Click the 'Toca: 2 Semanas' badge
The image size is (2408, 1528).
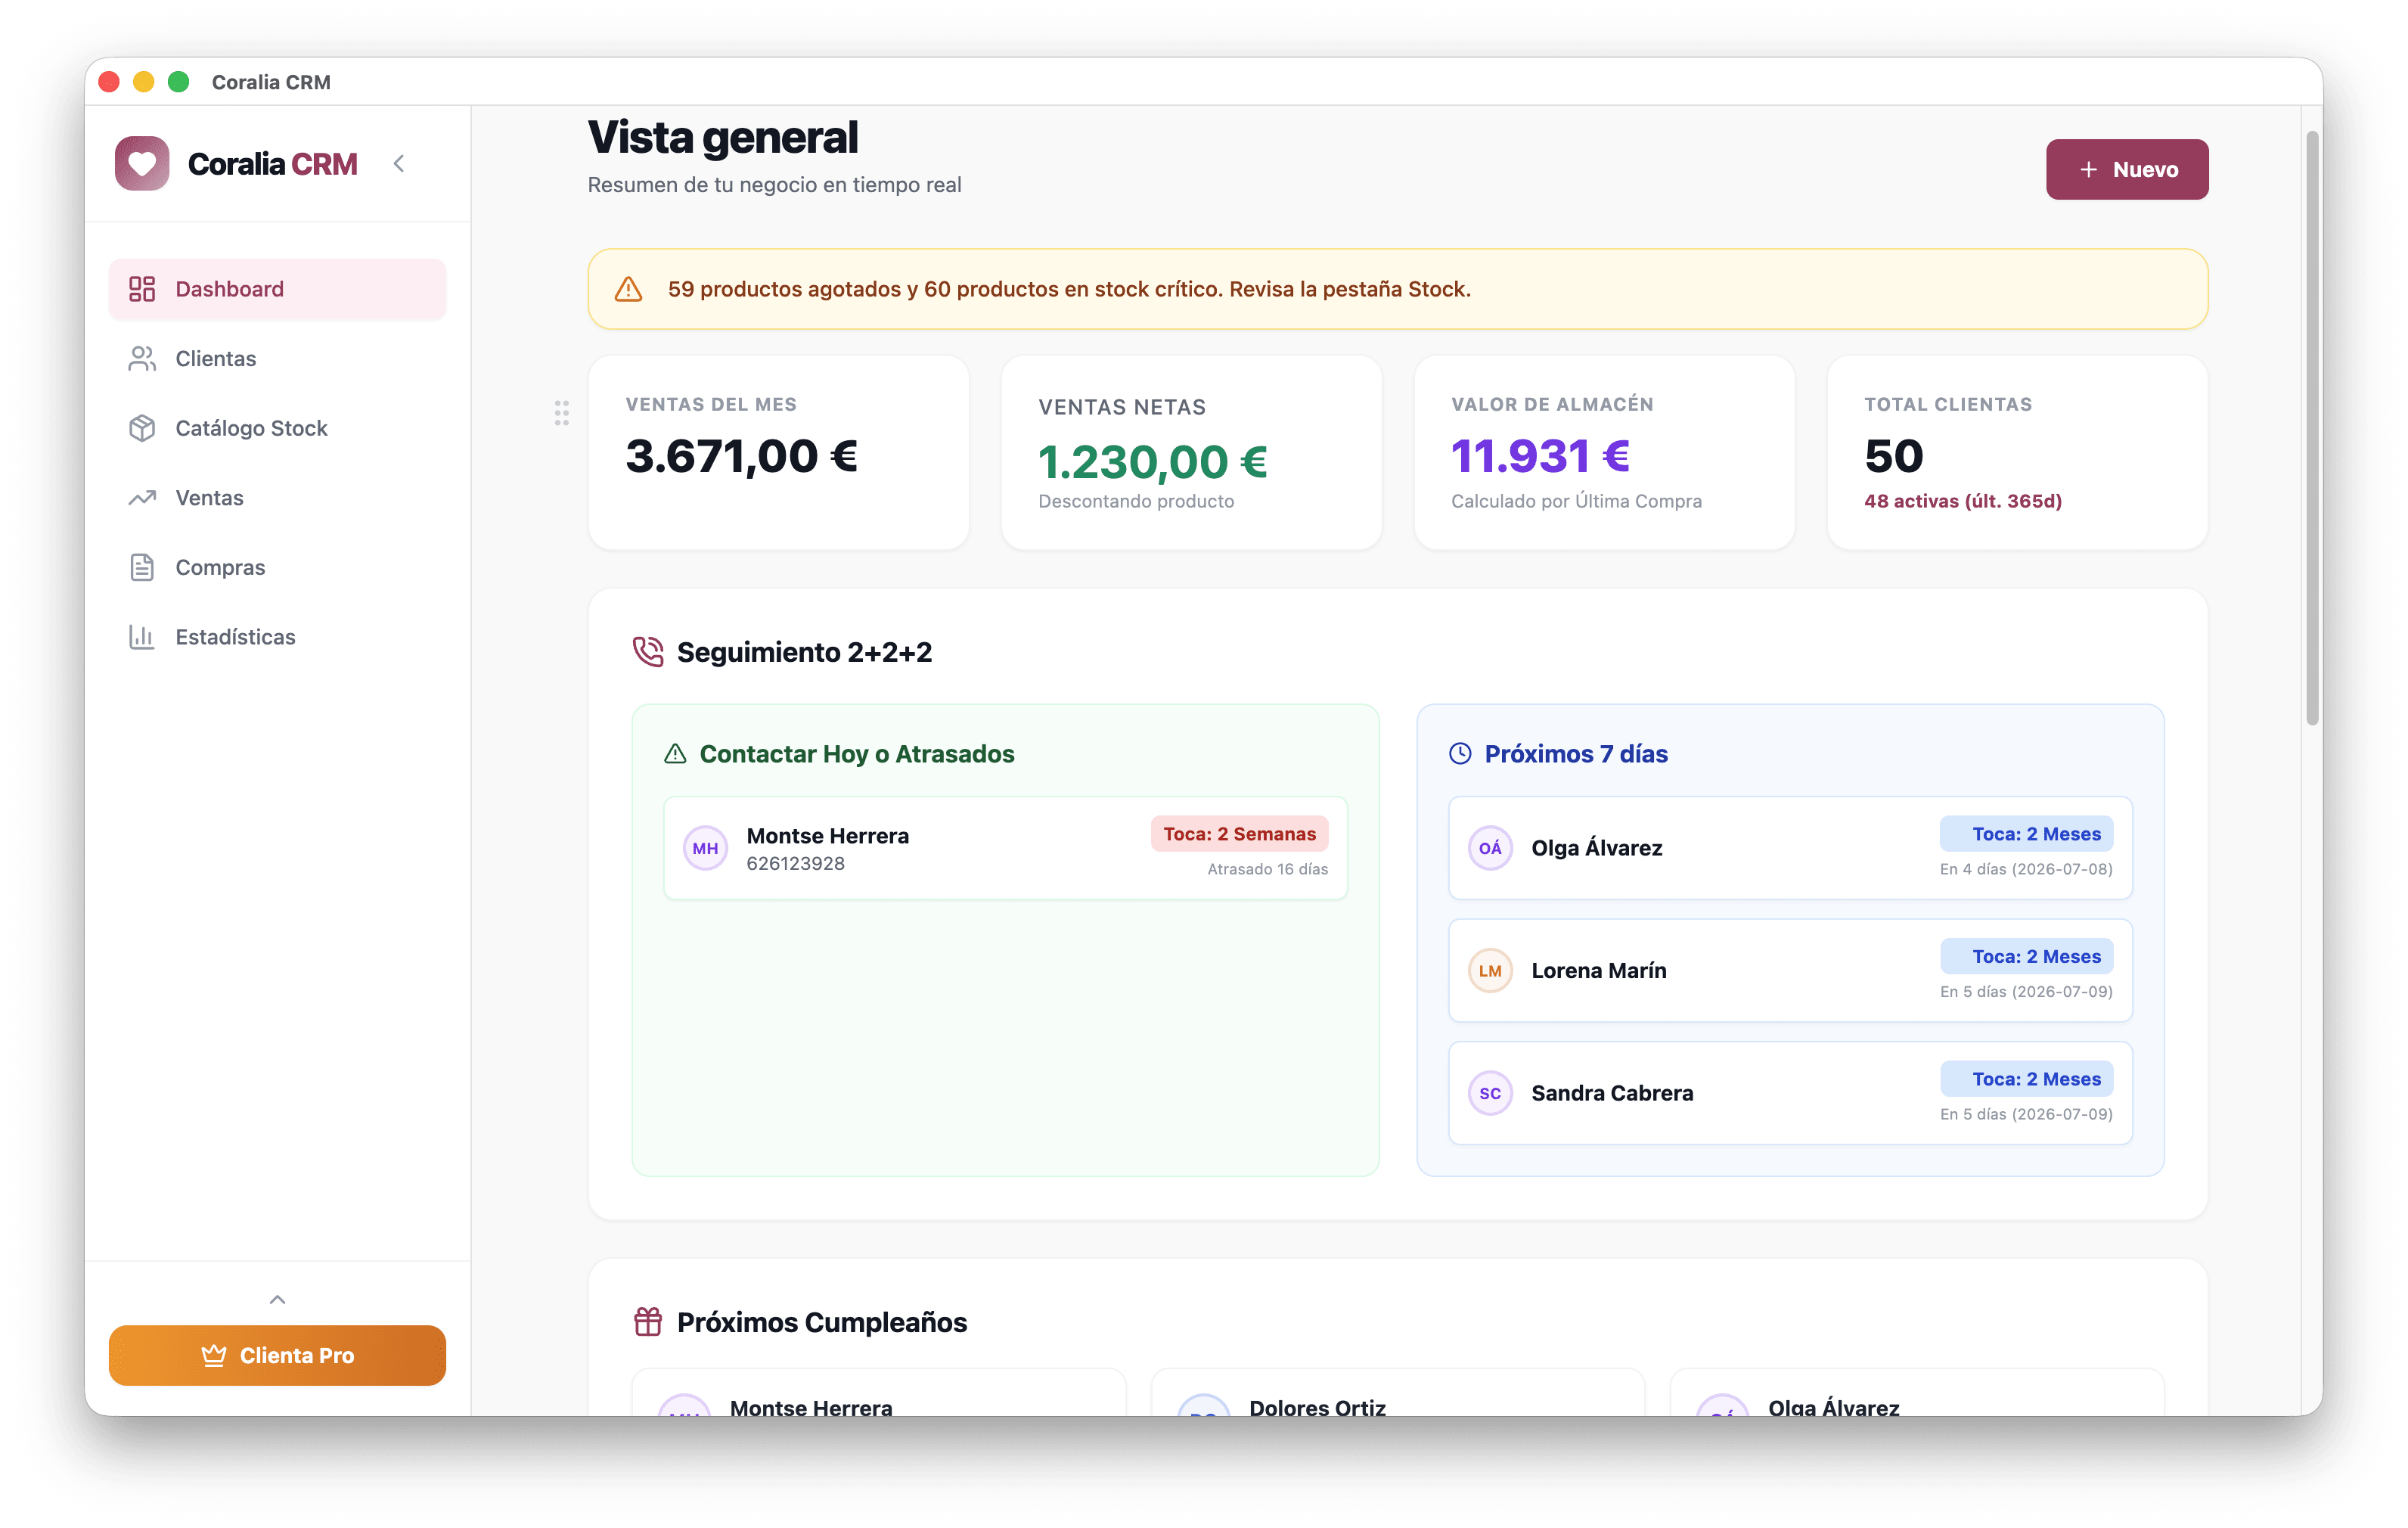click(1239, 834)
